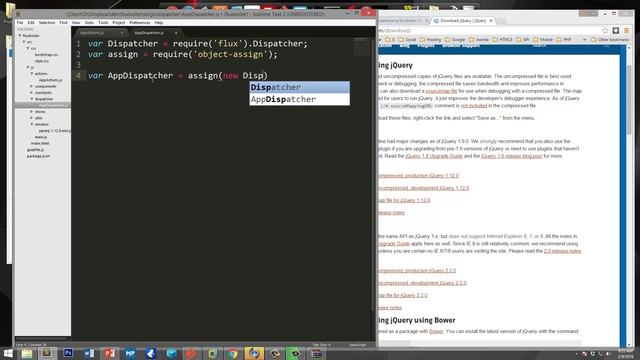The width and height of the screenshot is (640, 360).
Task: Collapse the src folder in sidebar
Action: [24, 42]
